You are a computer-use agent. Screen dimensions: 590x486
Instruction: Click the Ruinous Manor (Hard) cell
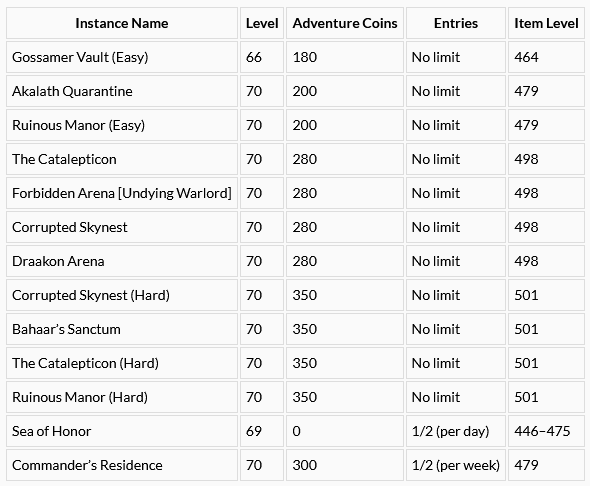[122, 397]
